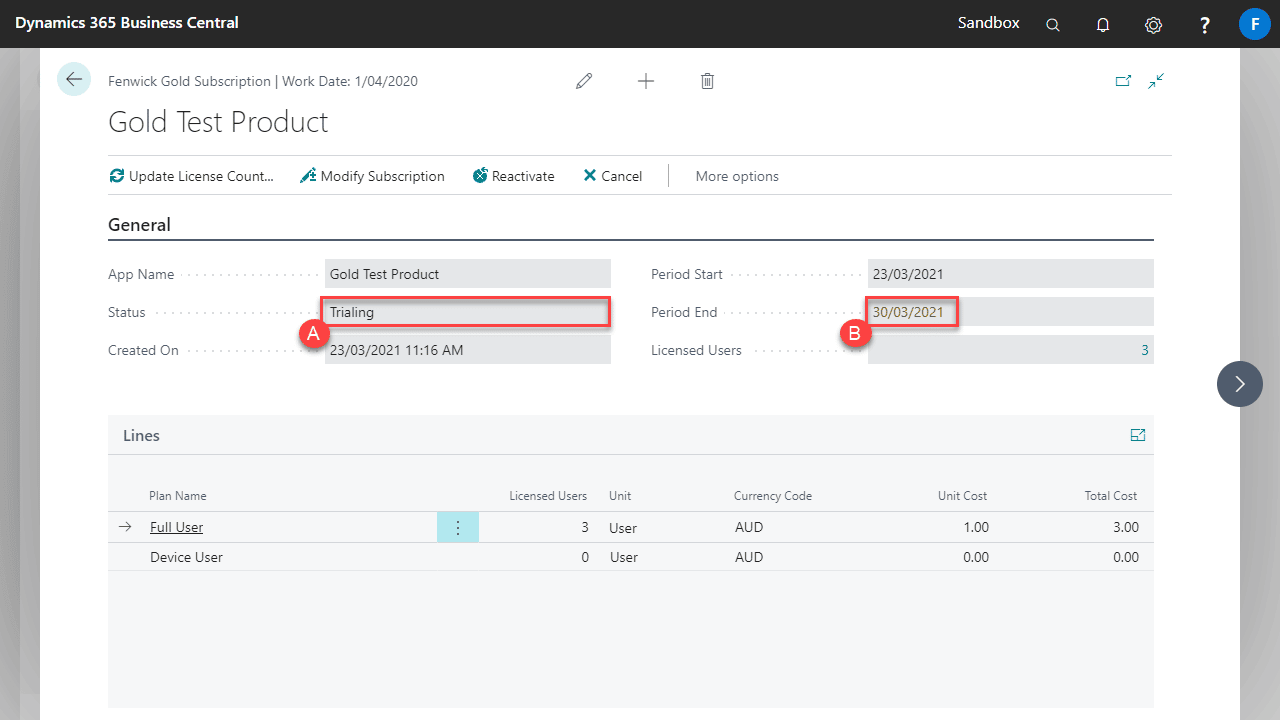The width and height of the screenshot is (1280, 720).
Task: Go to next record arrow
Action: [x=1240, y=384]
